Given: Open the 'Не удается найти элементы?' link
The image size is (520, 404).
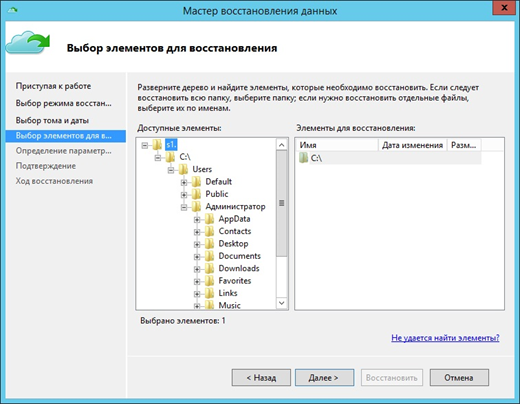Looking at the screenshot, I should pyautogui.click(x=445, y=338).
